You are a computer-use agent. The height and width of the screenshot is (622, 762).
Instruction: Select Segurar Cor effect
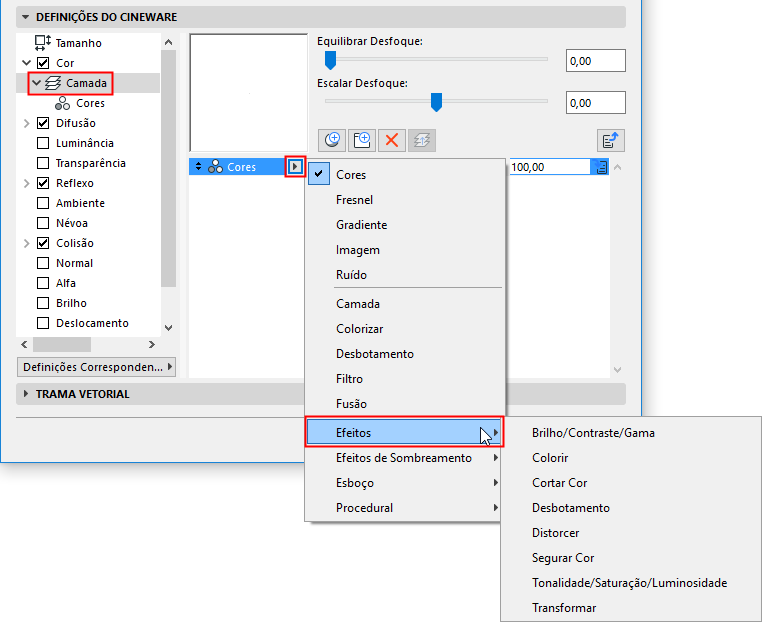[631, 558]
